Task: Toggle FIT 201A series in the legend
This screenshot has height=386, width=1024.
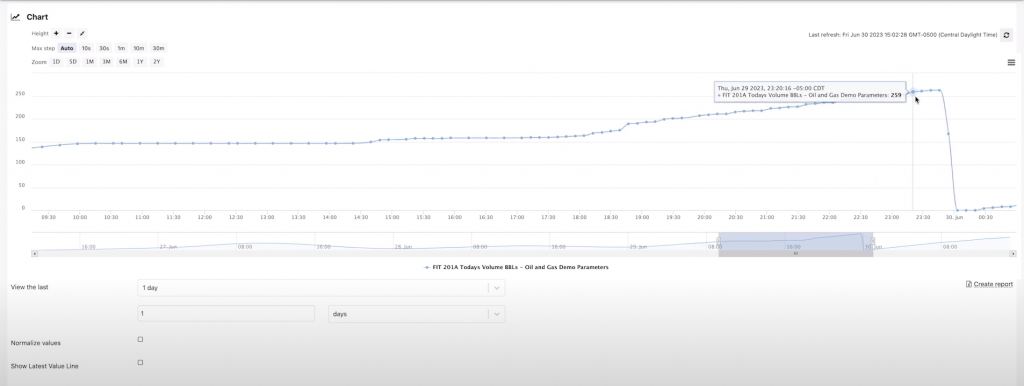Action: [517, 267]
